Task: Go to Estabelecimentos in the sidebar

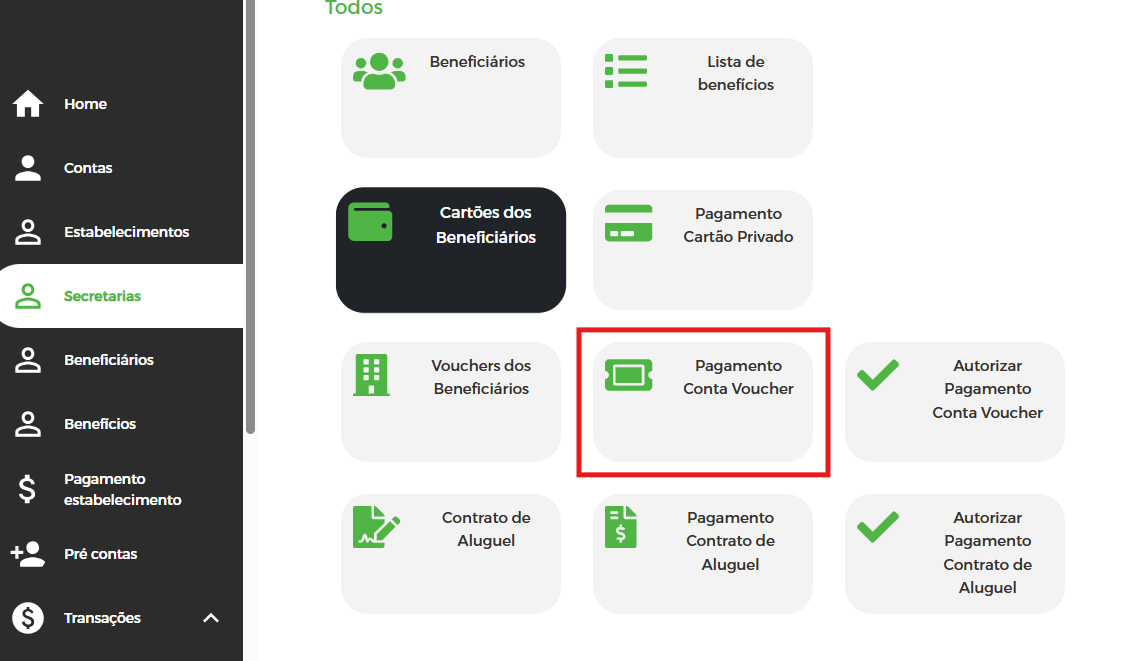Action: (126, 232)
